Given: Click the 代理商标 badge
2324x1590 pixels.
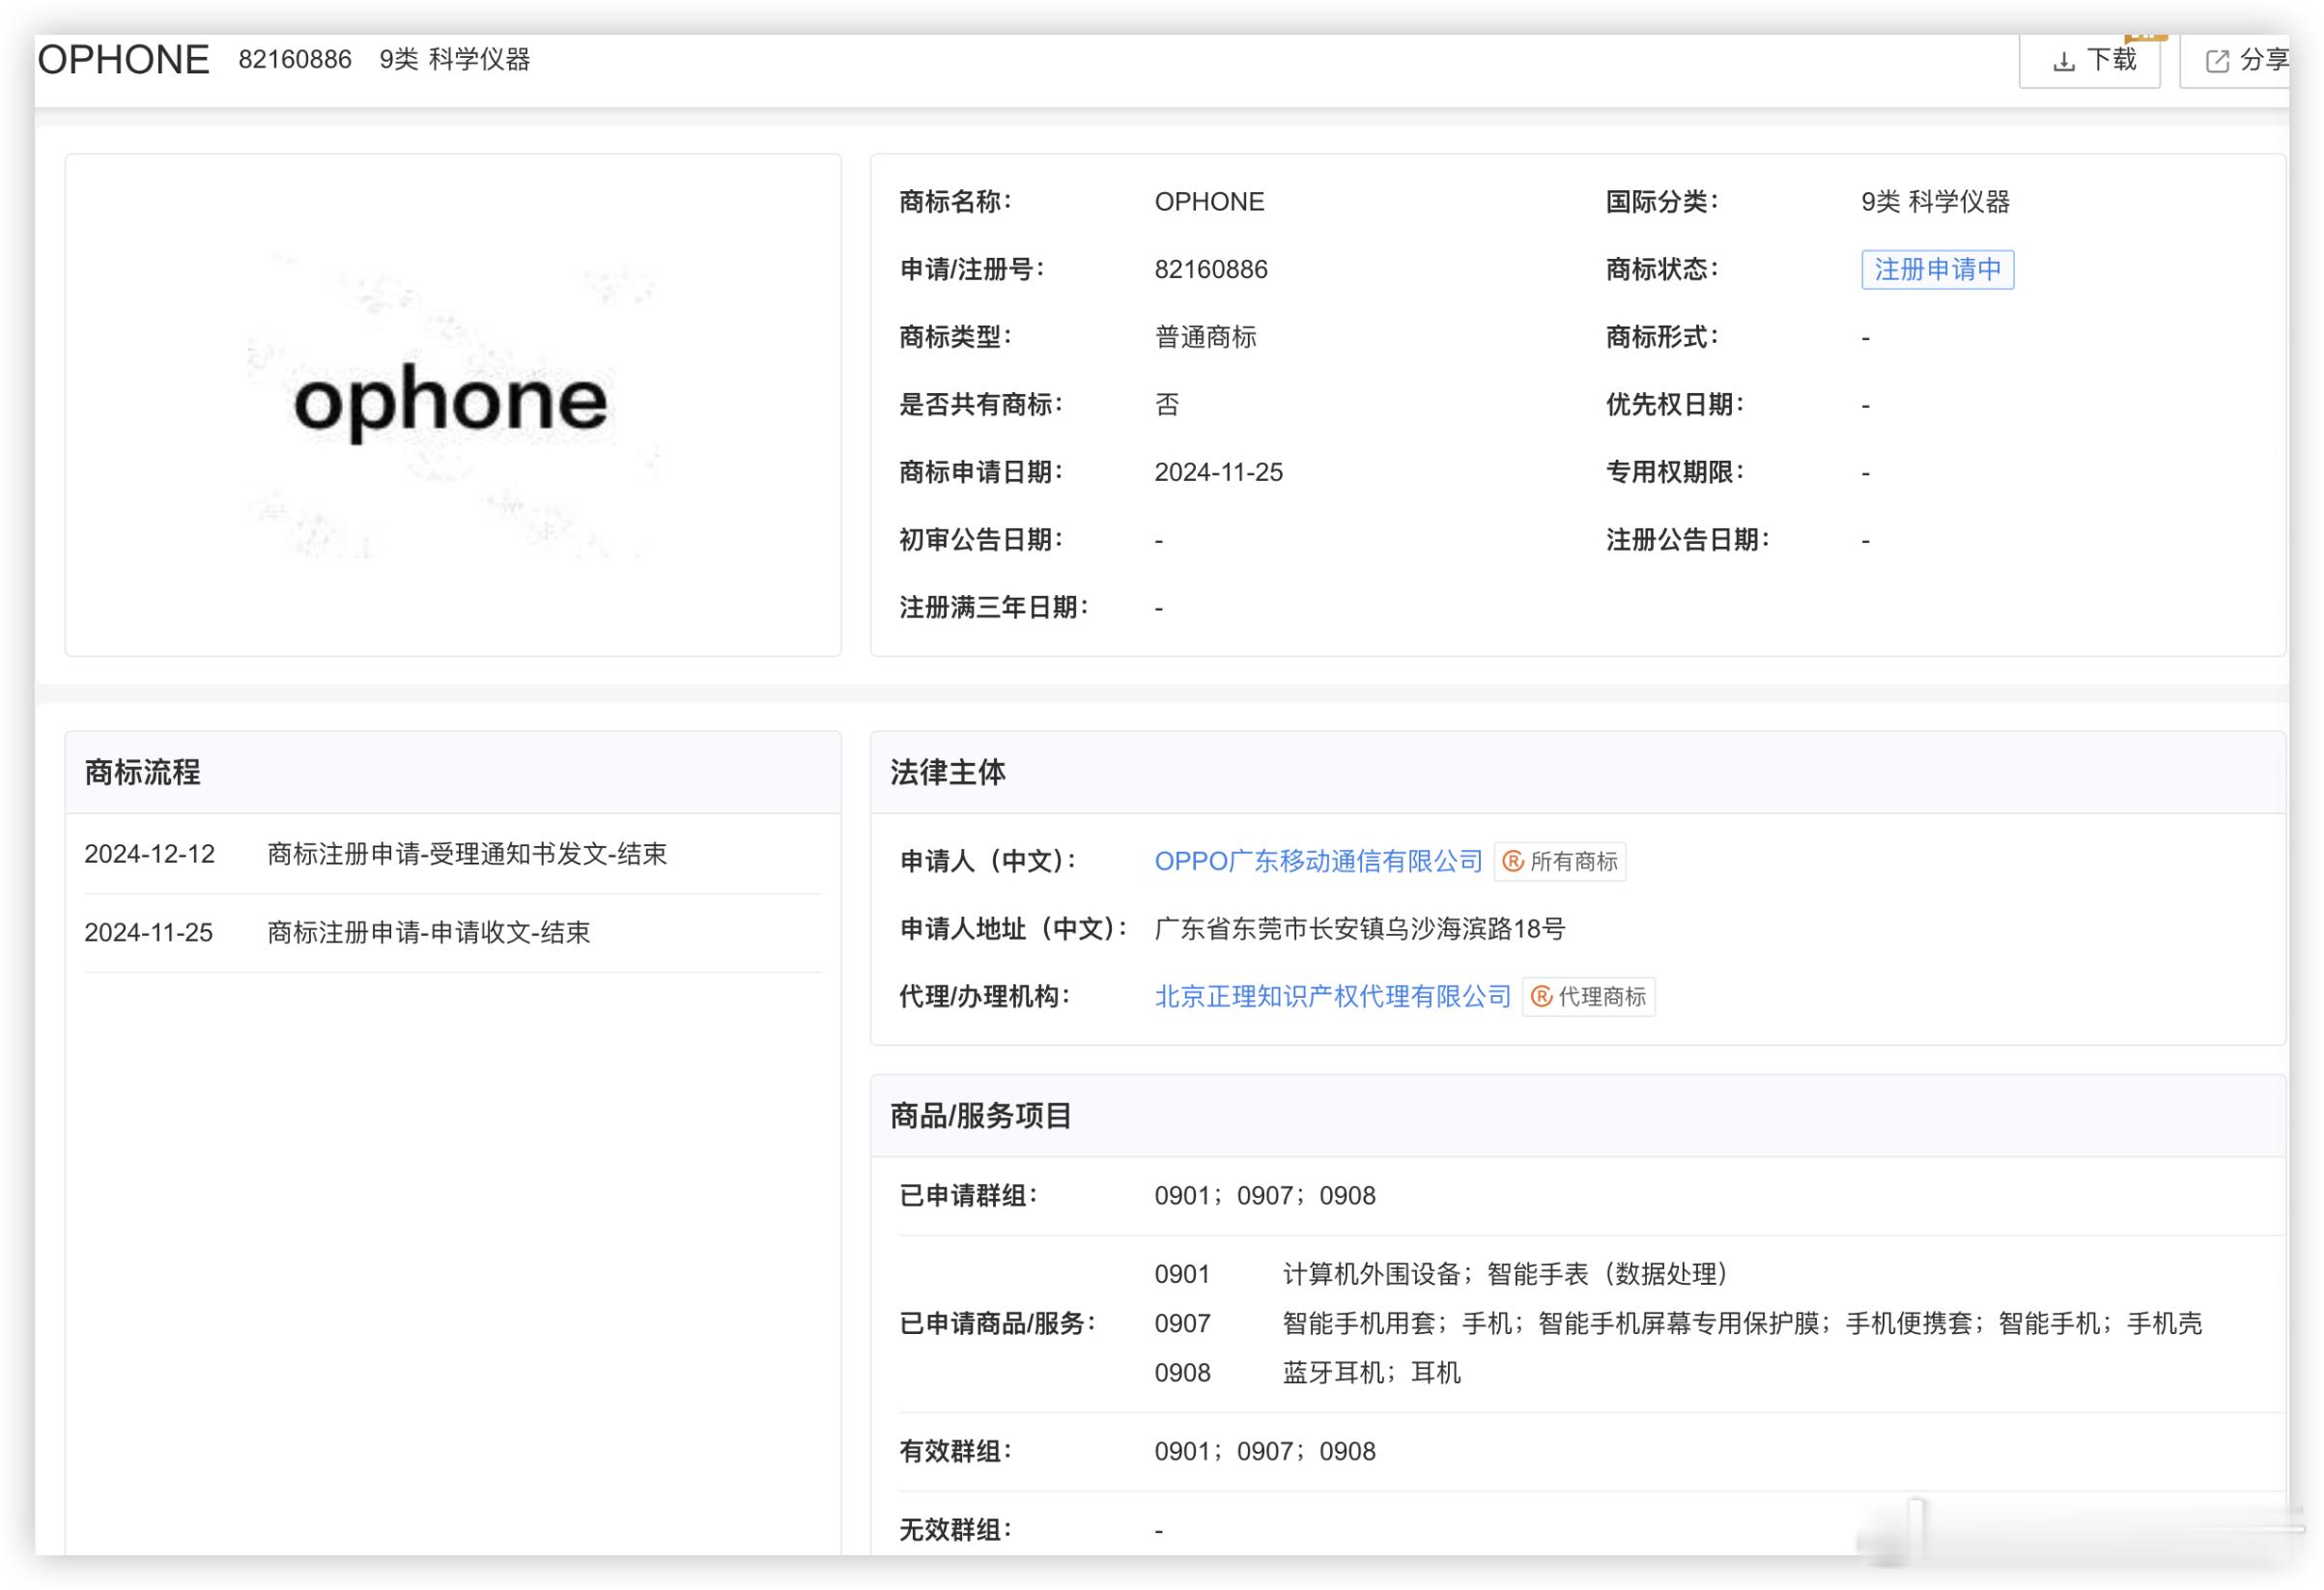Looking at the screenshot, I should coord(1588,996).
